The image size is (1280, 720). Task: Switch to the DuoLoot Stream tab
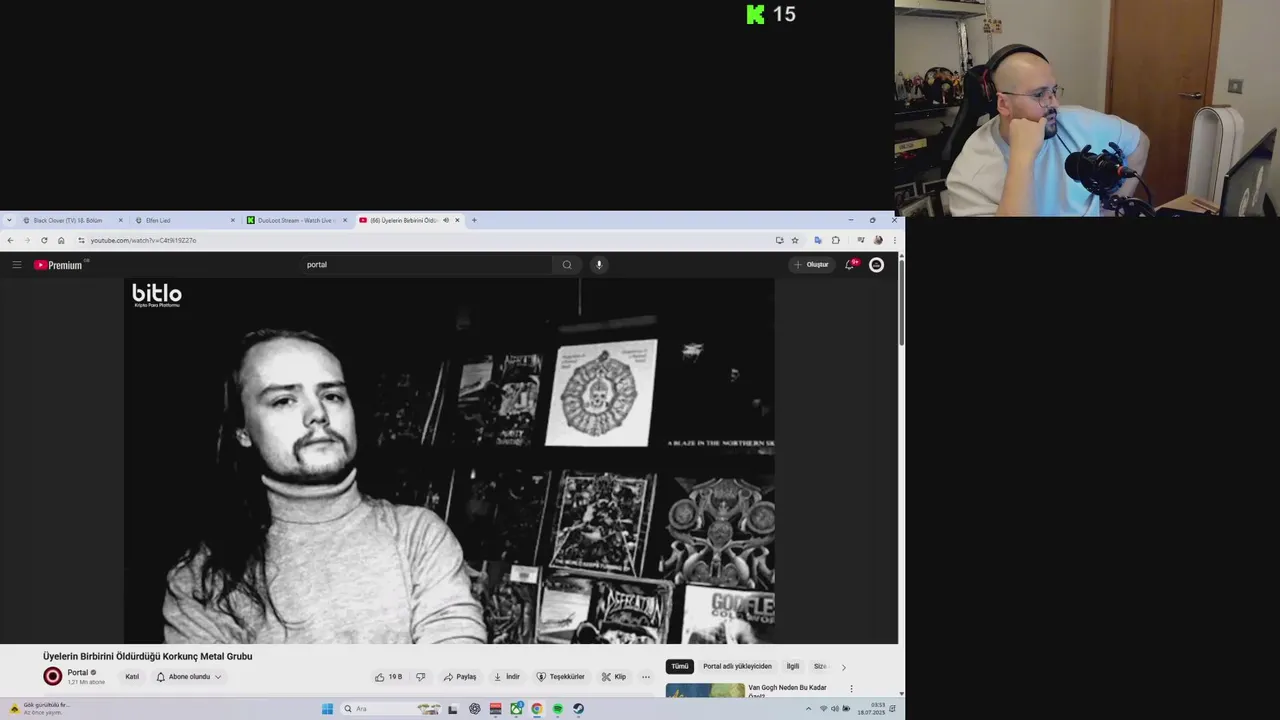coord(297,220)
